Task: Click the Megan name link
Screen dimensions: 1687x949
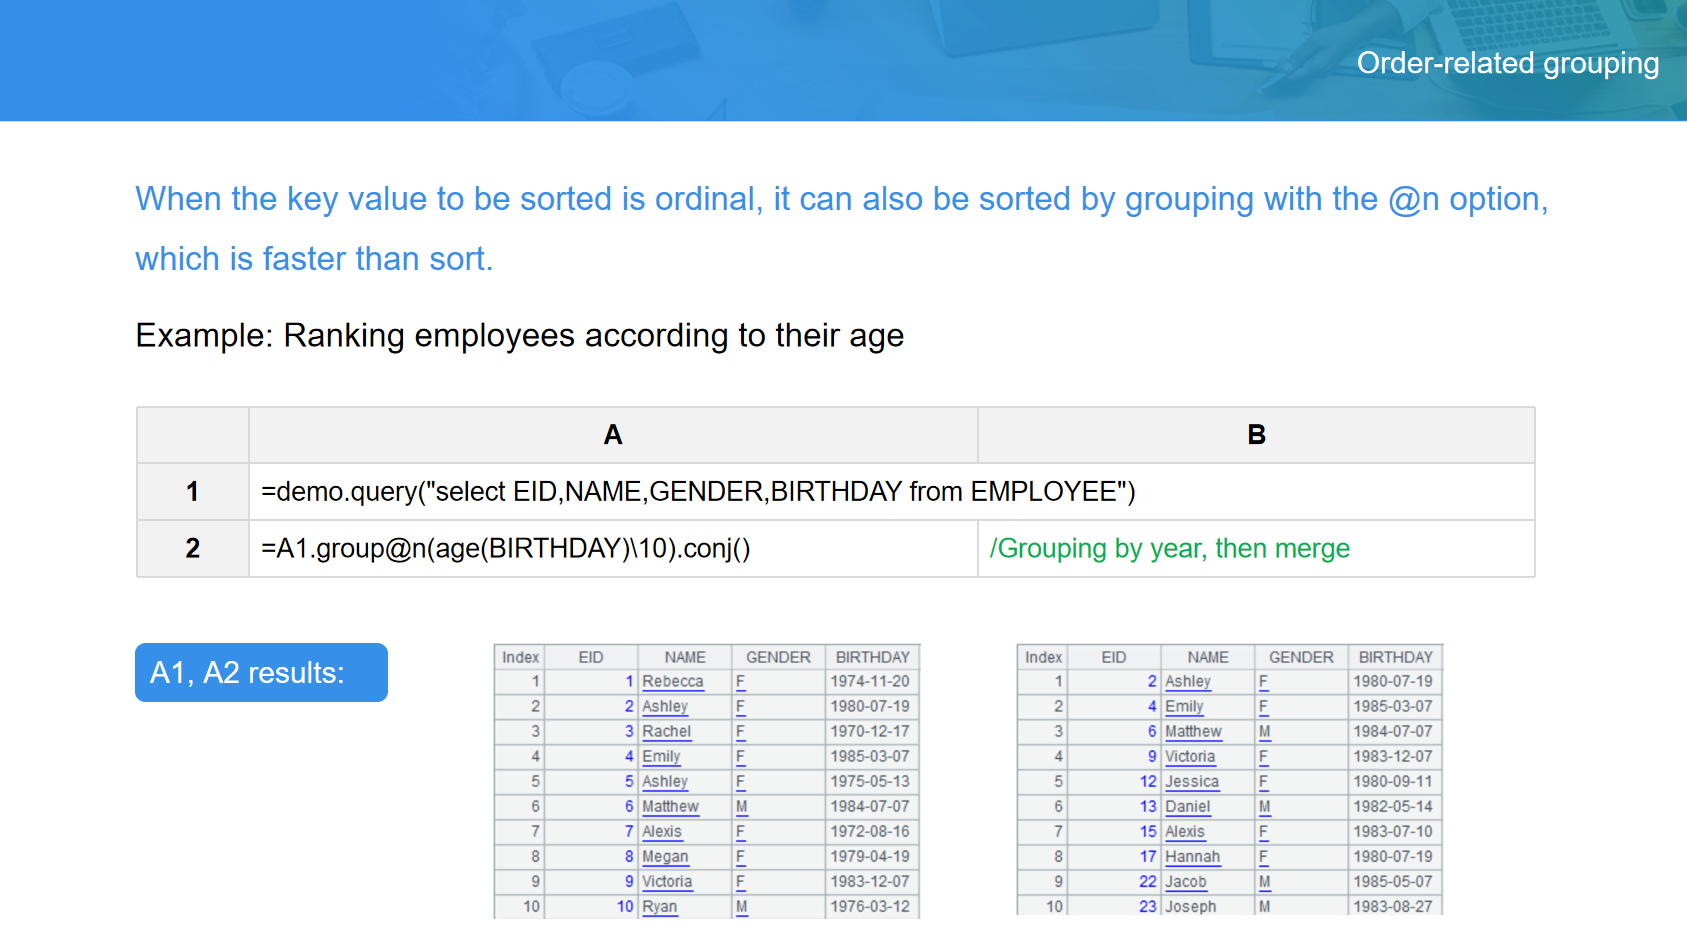Action: pos(665,857)
